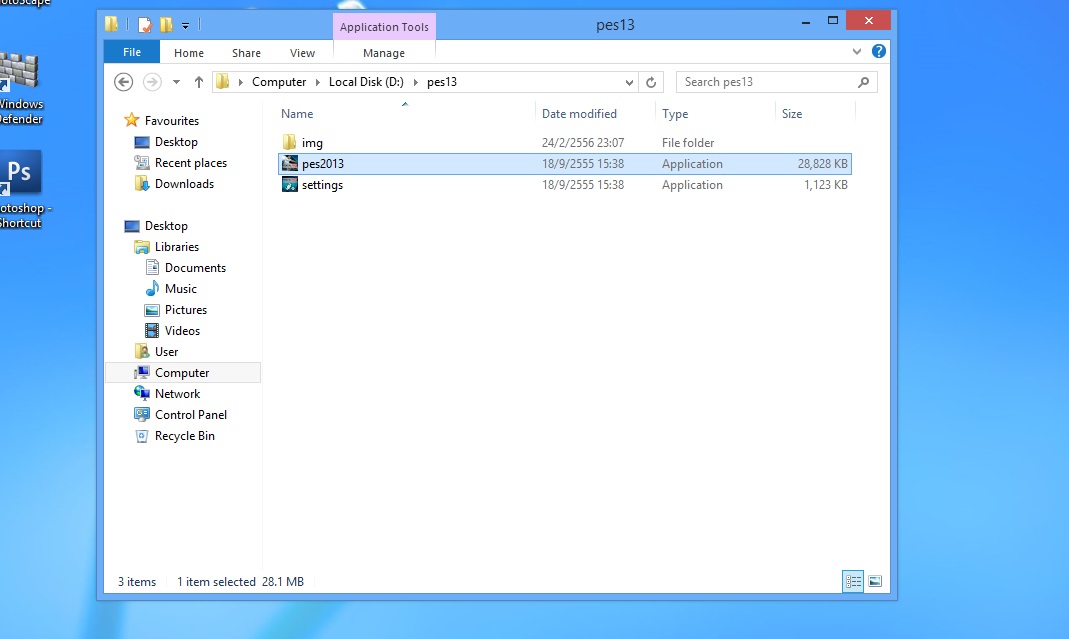
Task: Switch to the View tab
Action: coord(302,53)
